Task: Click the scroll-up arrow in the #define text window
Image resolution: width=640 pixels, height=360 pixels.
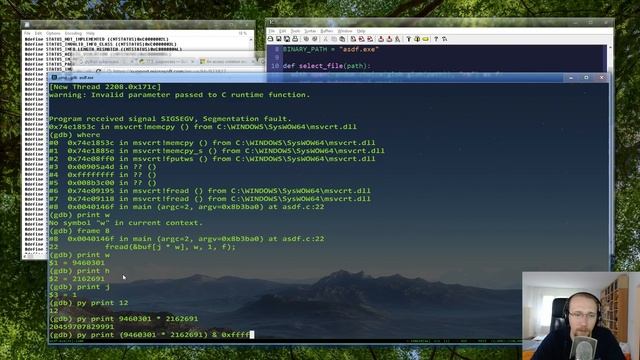Action: point(251,40)
